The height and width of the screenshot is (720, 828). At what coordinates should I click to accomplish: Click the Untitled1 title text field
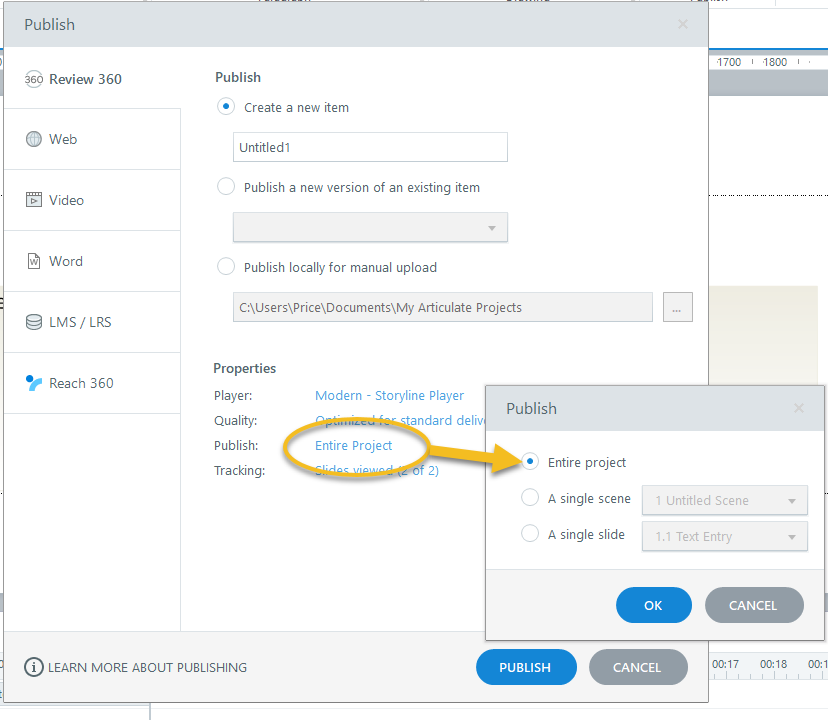coord(370,147)
